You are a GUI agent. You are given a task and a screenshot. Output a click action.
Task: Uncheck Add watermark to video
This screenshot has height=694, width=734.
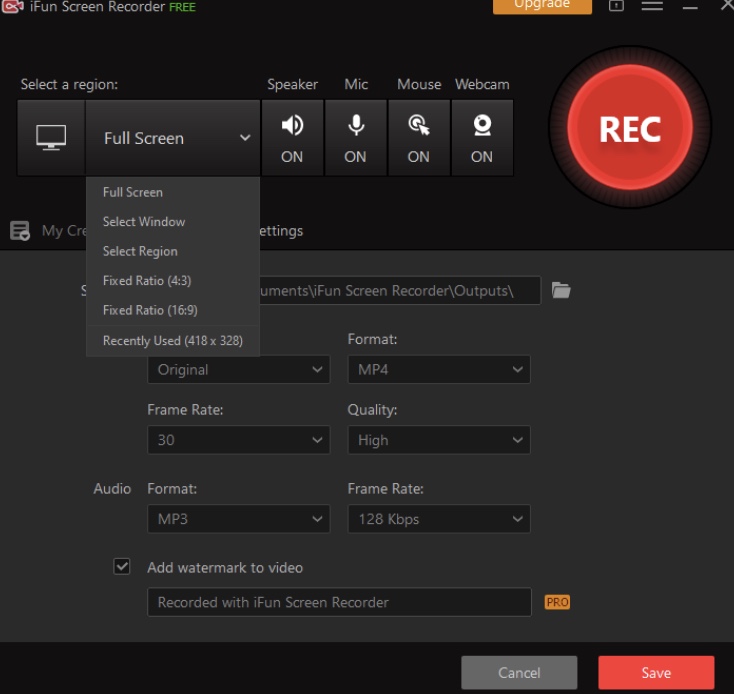click(x=122, y=567)
